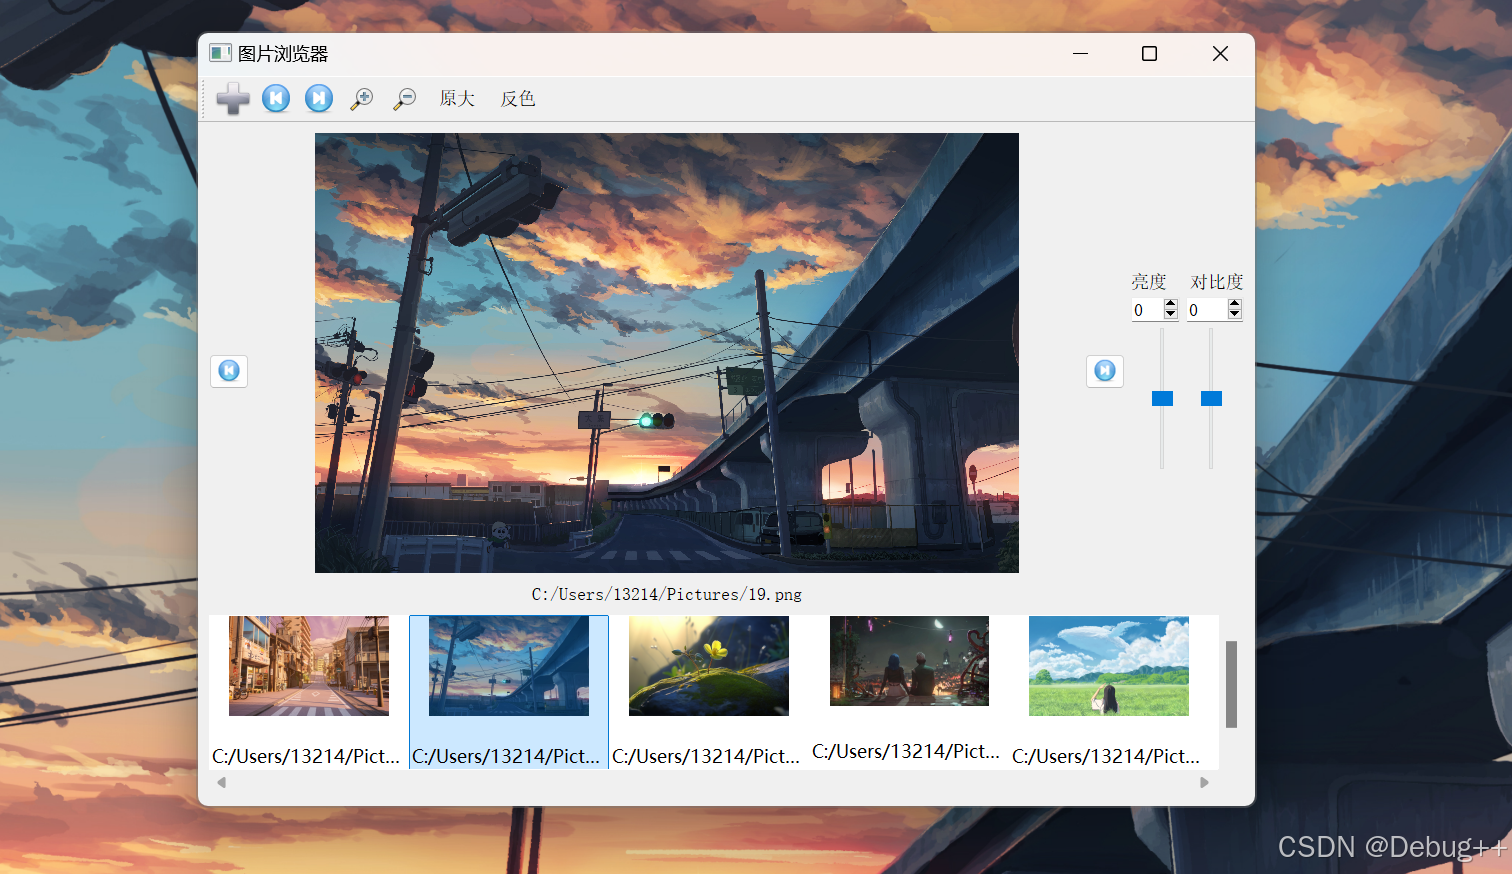The width and height of the screenshot is (1512, 874).
Task: Click the plus add-image toolbar icon
Action: 233,98
